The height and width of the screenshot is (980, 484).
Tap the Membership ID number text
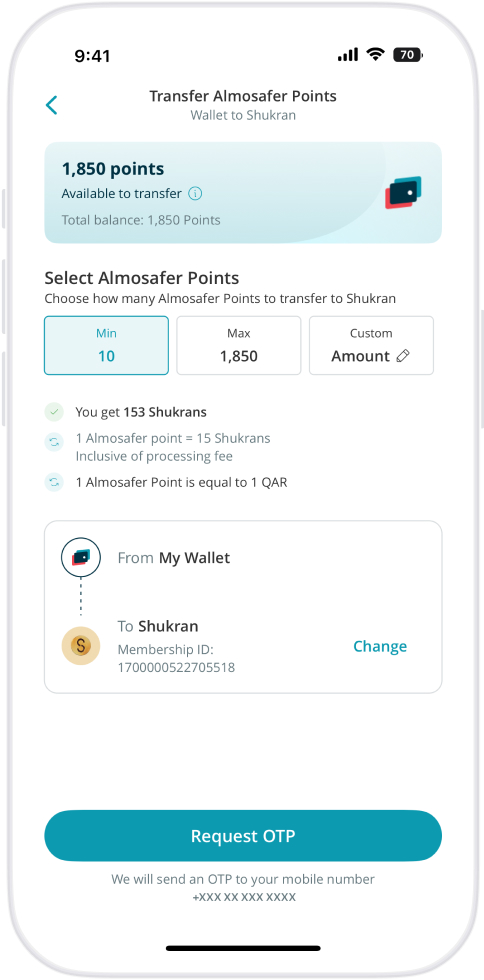(176, 668)
